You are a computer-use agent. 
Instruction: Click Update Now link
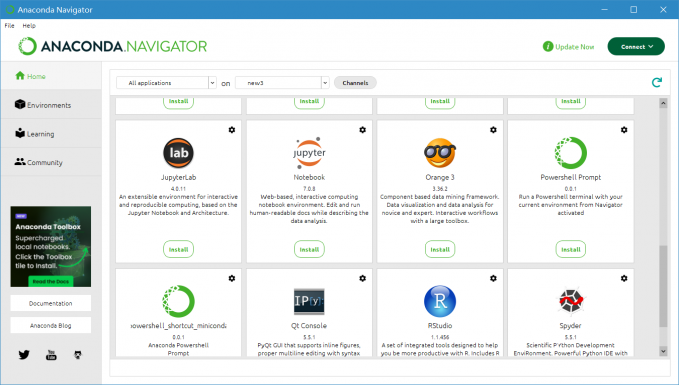[575, 47]
